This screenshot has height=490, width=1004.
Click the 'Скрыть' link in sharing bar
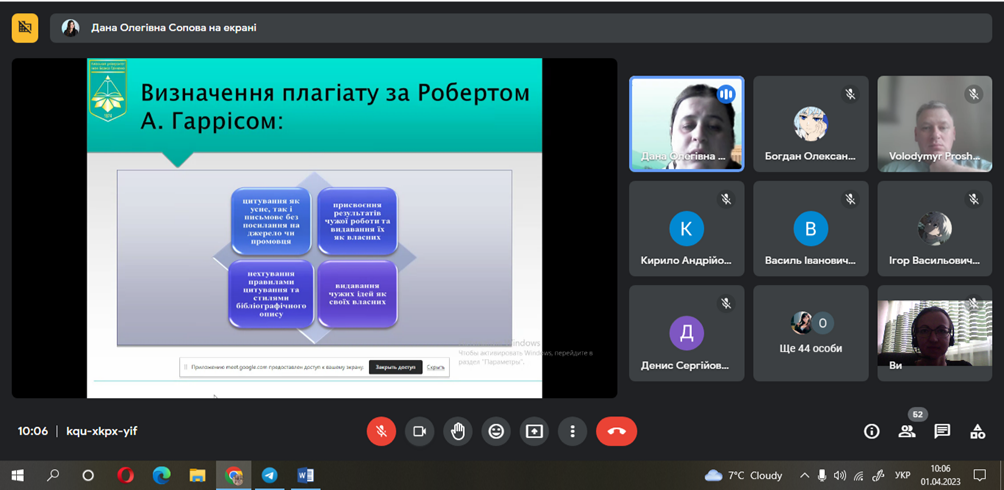coord(436,367)
